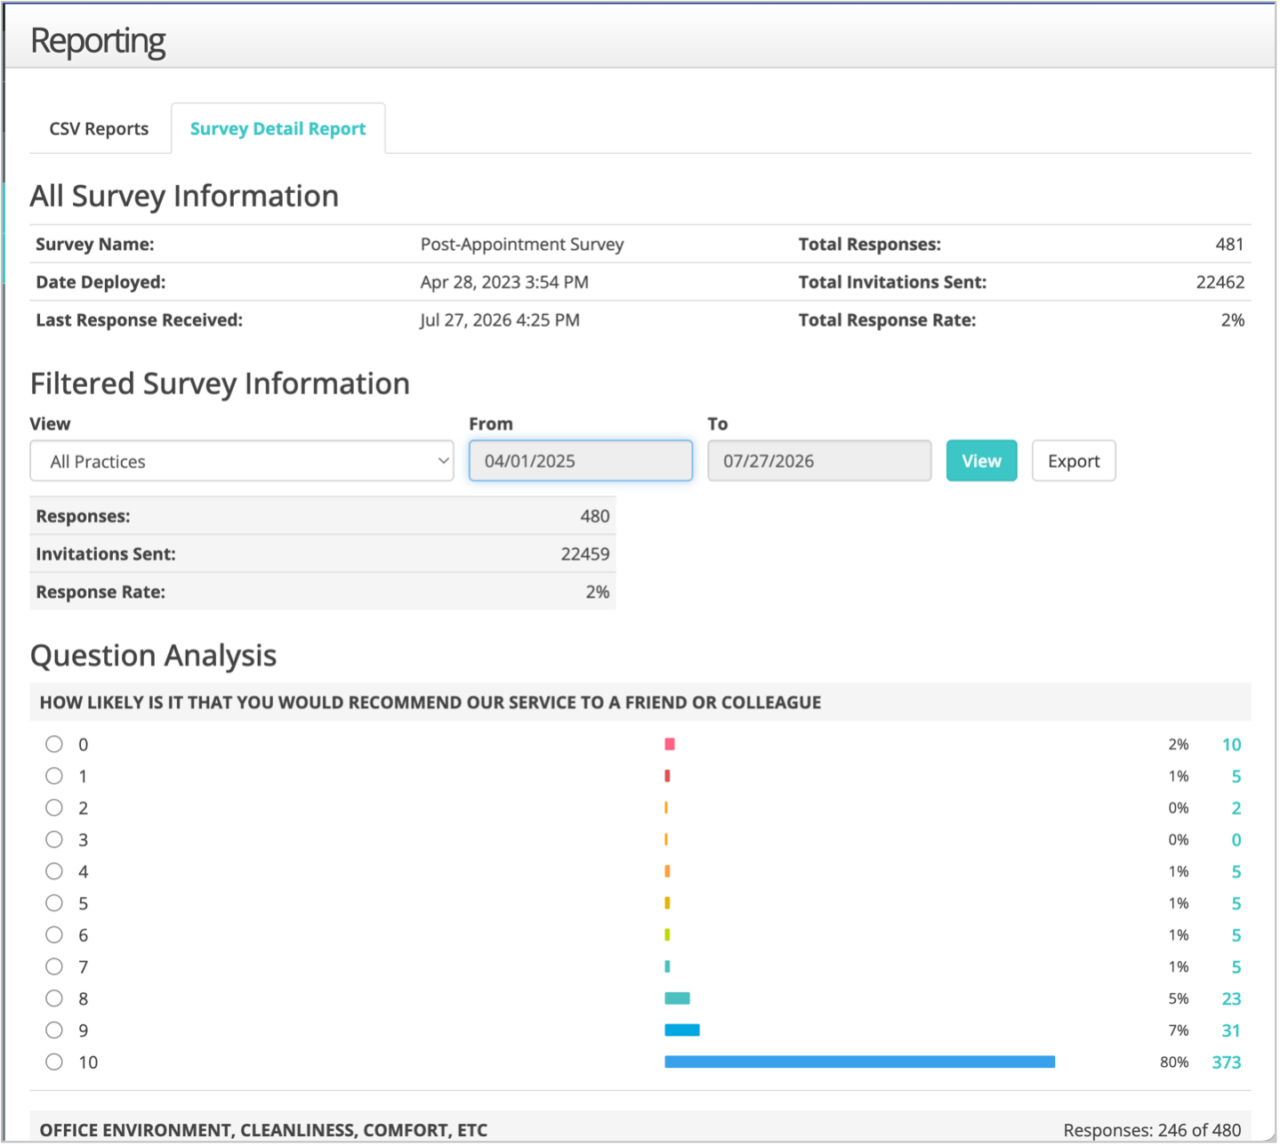The image size is (1280, 1147).
Task: Click the All Survey Information heading
Action: [184, 196]
